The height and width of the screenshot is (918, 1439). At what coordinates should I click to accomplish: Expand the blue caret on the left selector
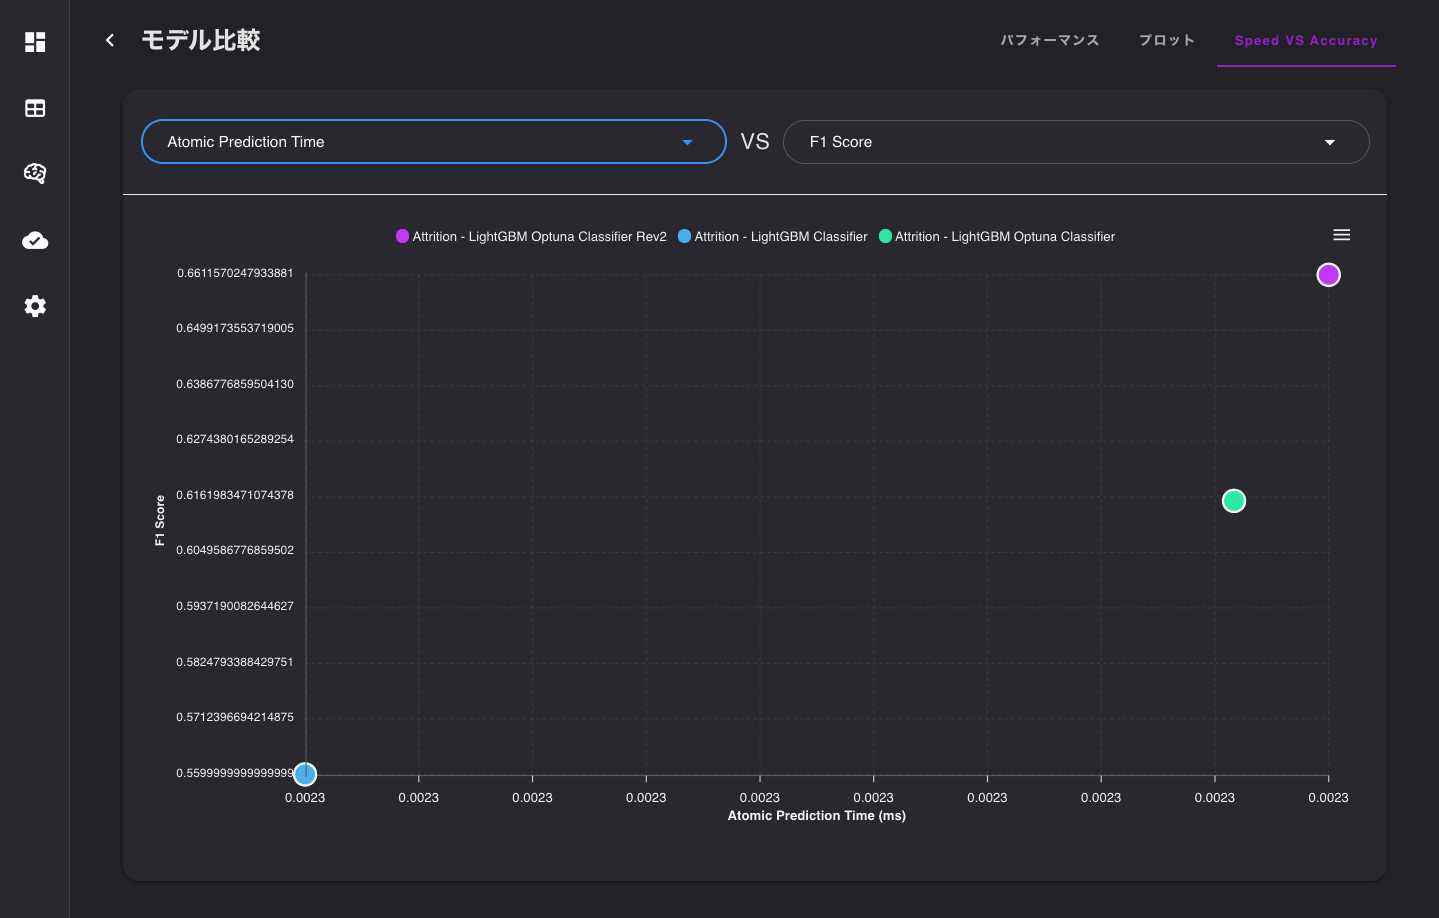coord(687,142)
